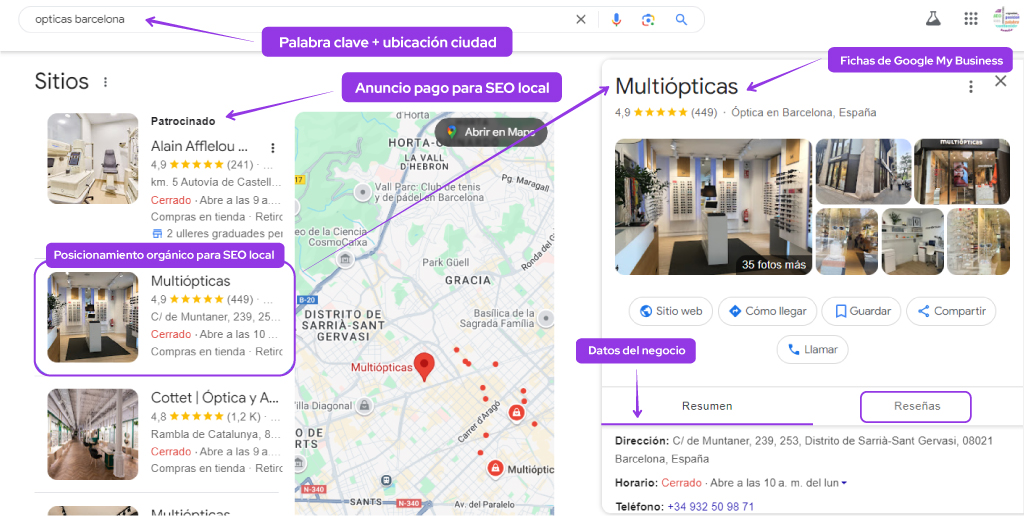Share the listing with Compartir button
Viewport: 1024px width, 516px height.
pos(951,311)
